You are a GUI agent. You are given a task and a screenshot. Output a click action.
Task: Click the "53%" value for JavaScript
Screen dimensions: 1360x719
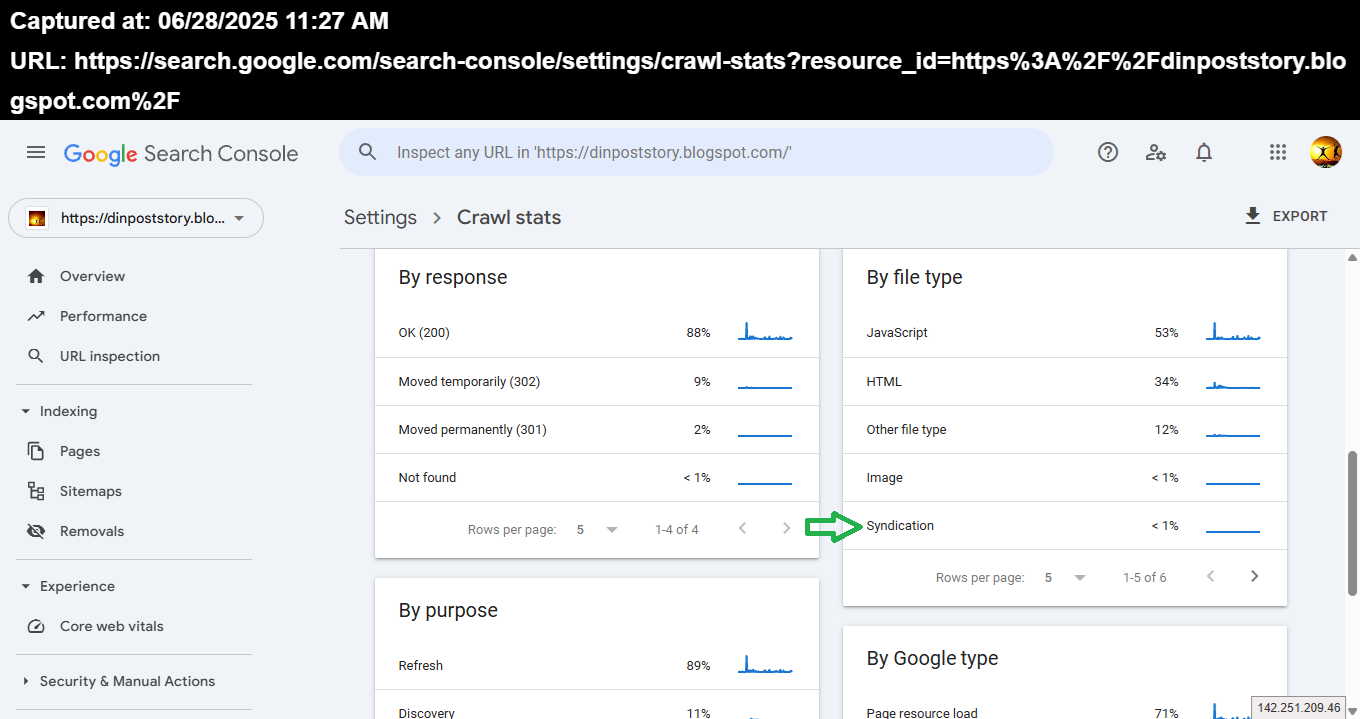(1166, 333)
